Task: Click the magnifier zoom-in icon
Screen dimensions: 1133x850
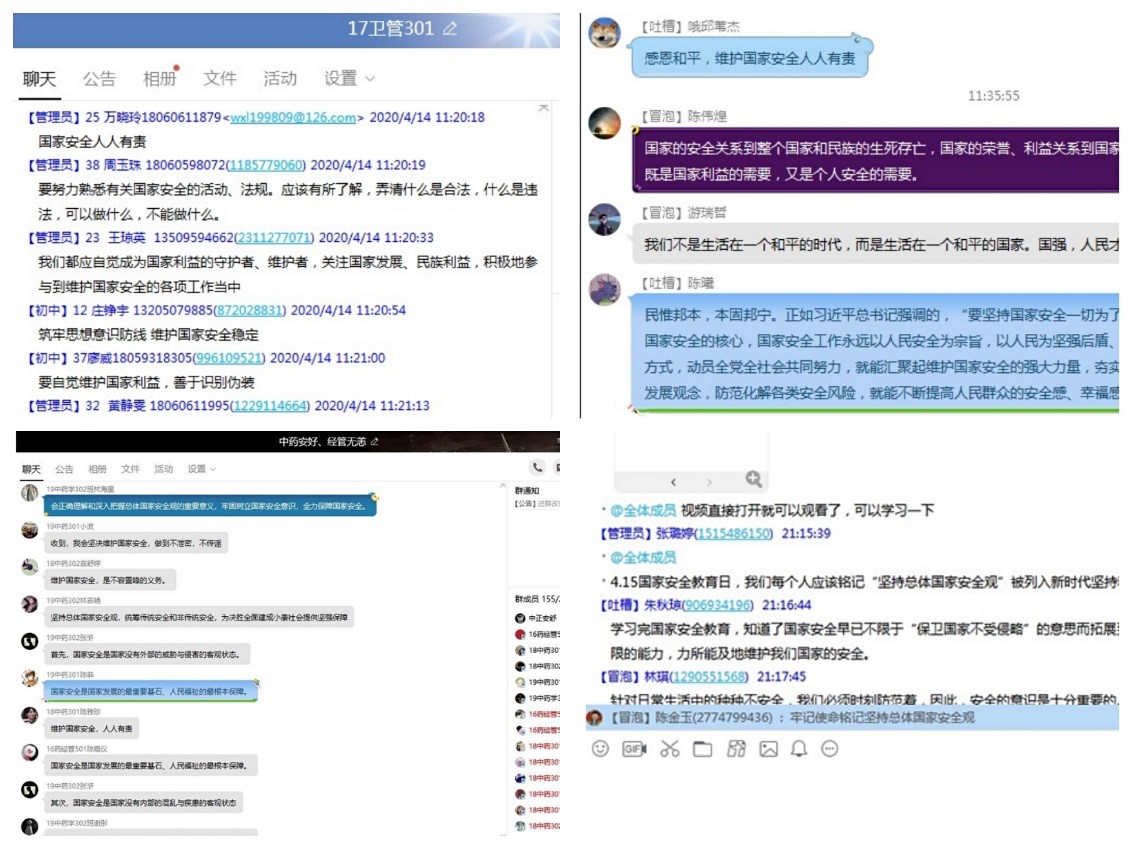Action: pyautogui.click(x=753, y=480)
